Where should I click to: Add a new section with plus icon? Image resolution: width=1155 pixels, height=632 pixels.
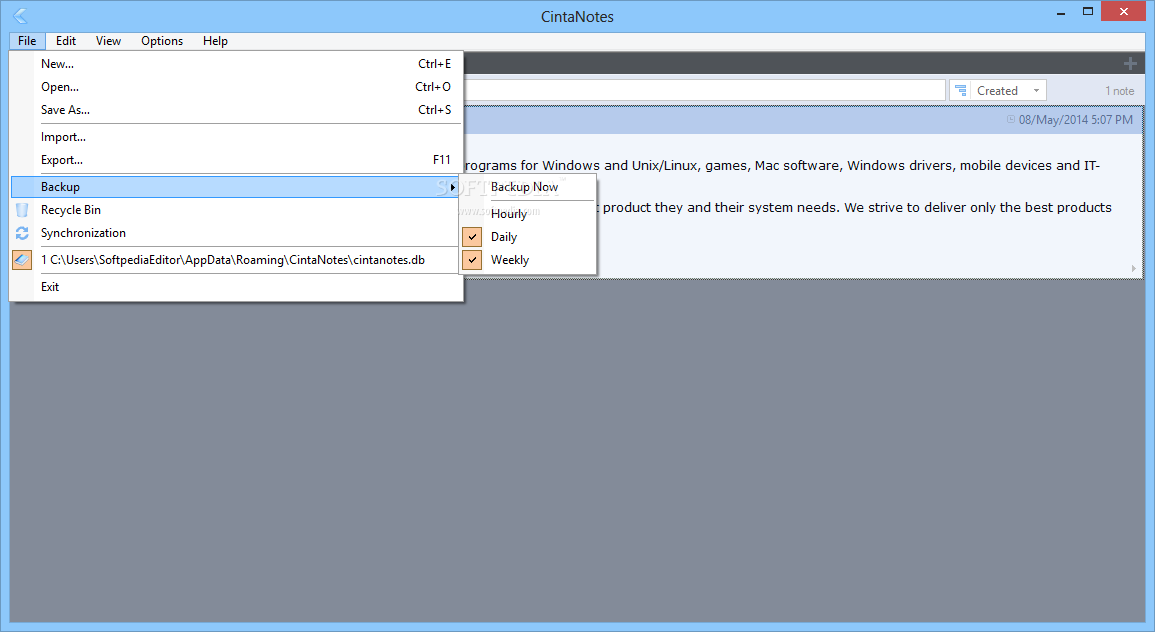coord(1130,64)
